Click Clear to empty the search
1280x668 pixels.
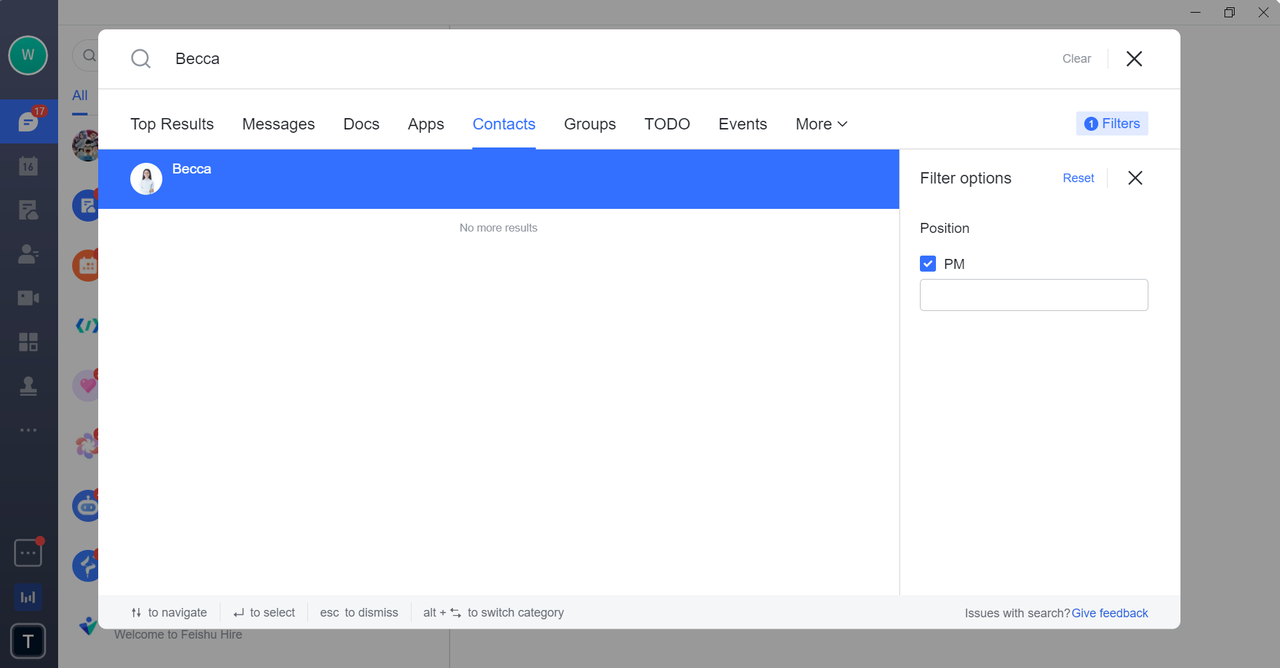click(1076, 59)
